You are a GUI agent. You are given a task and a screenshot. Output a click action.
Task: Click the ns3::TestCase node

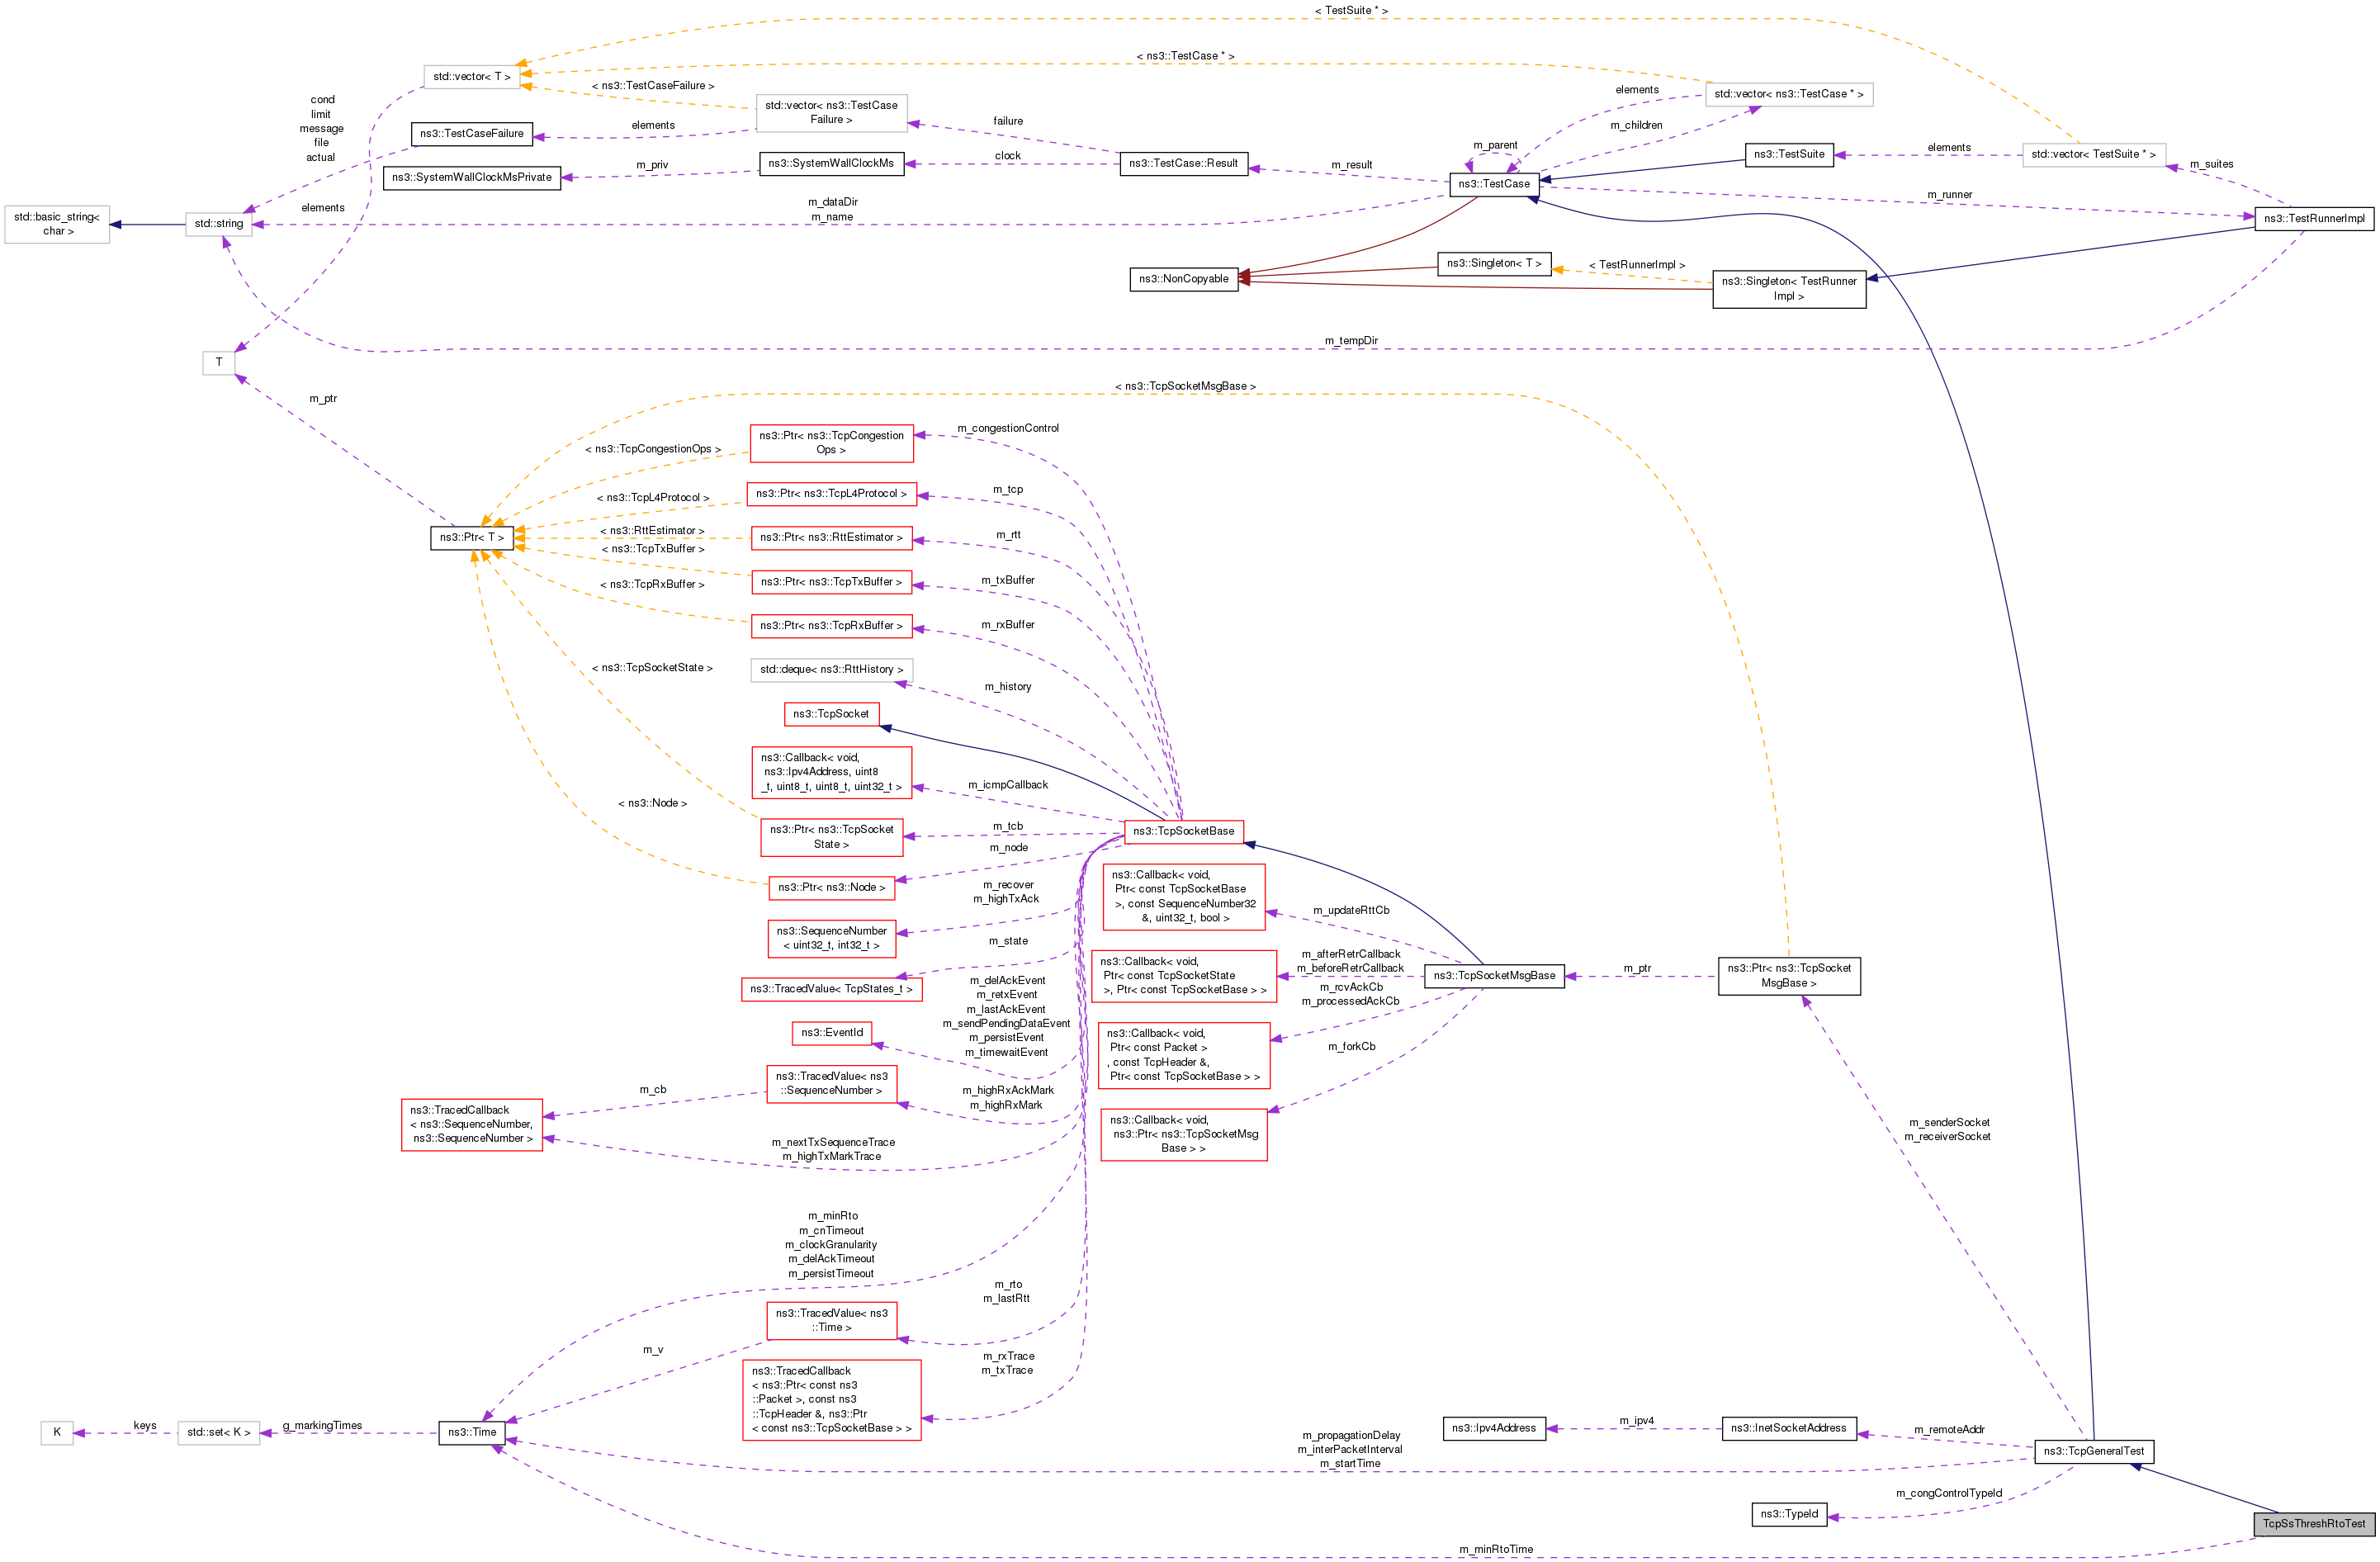[x=1494, y=184]
